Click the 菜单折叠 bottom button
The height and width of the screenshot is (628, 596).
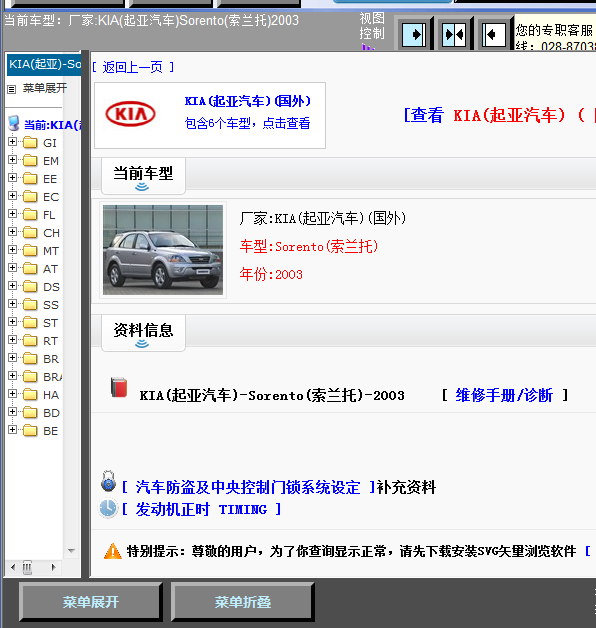click(243, 602)
